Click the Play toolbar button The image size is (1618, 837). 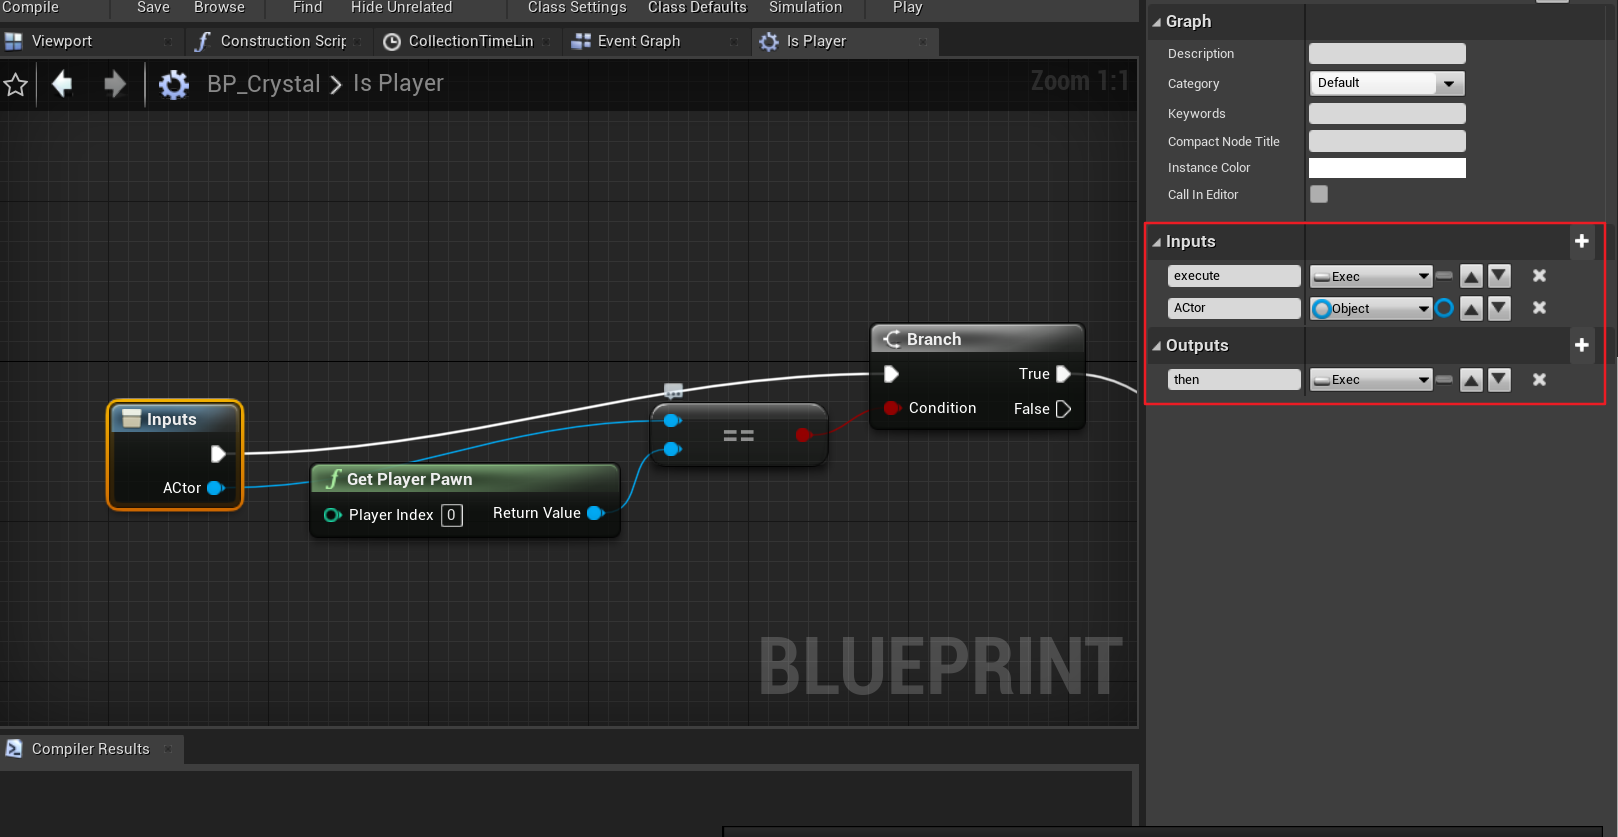pyautogui.click(x=907, y=8)
